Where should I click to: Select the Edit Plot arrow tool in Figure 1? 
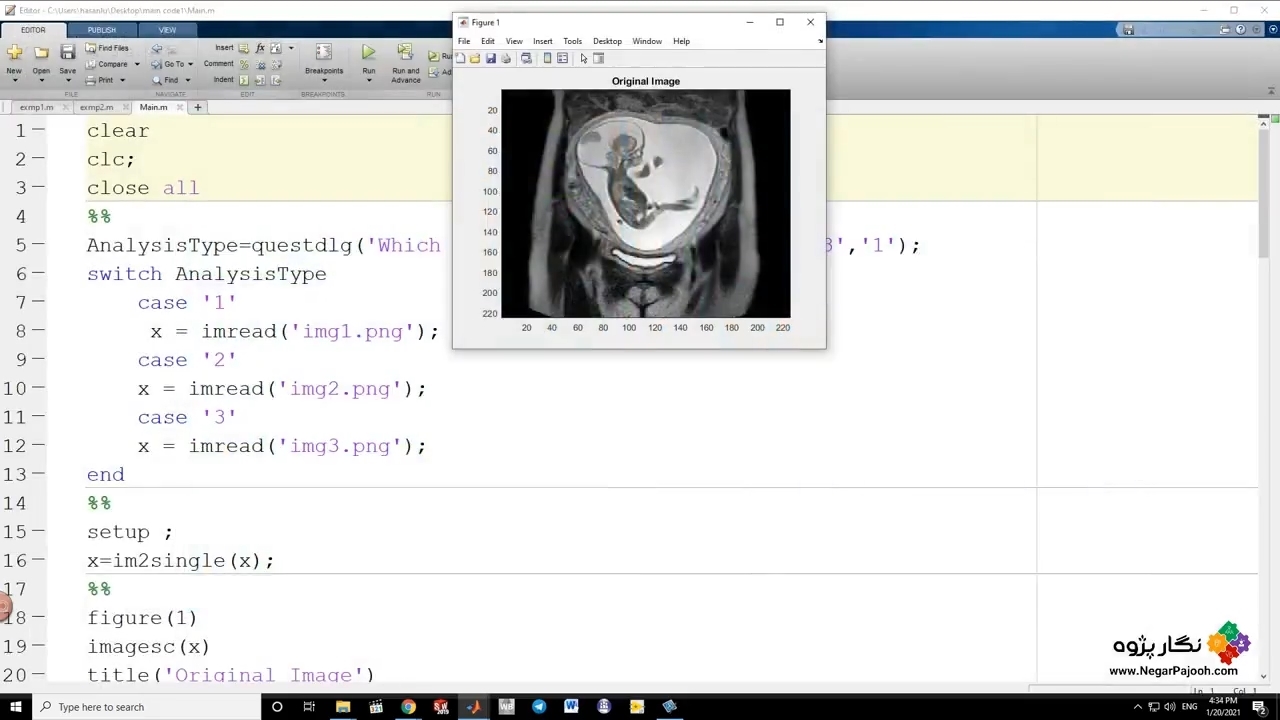[584, 59]
